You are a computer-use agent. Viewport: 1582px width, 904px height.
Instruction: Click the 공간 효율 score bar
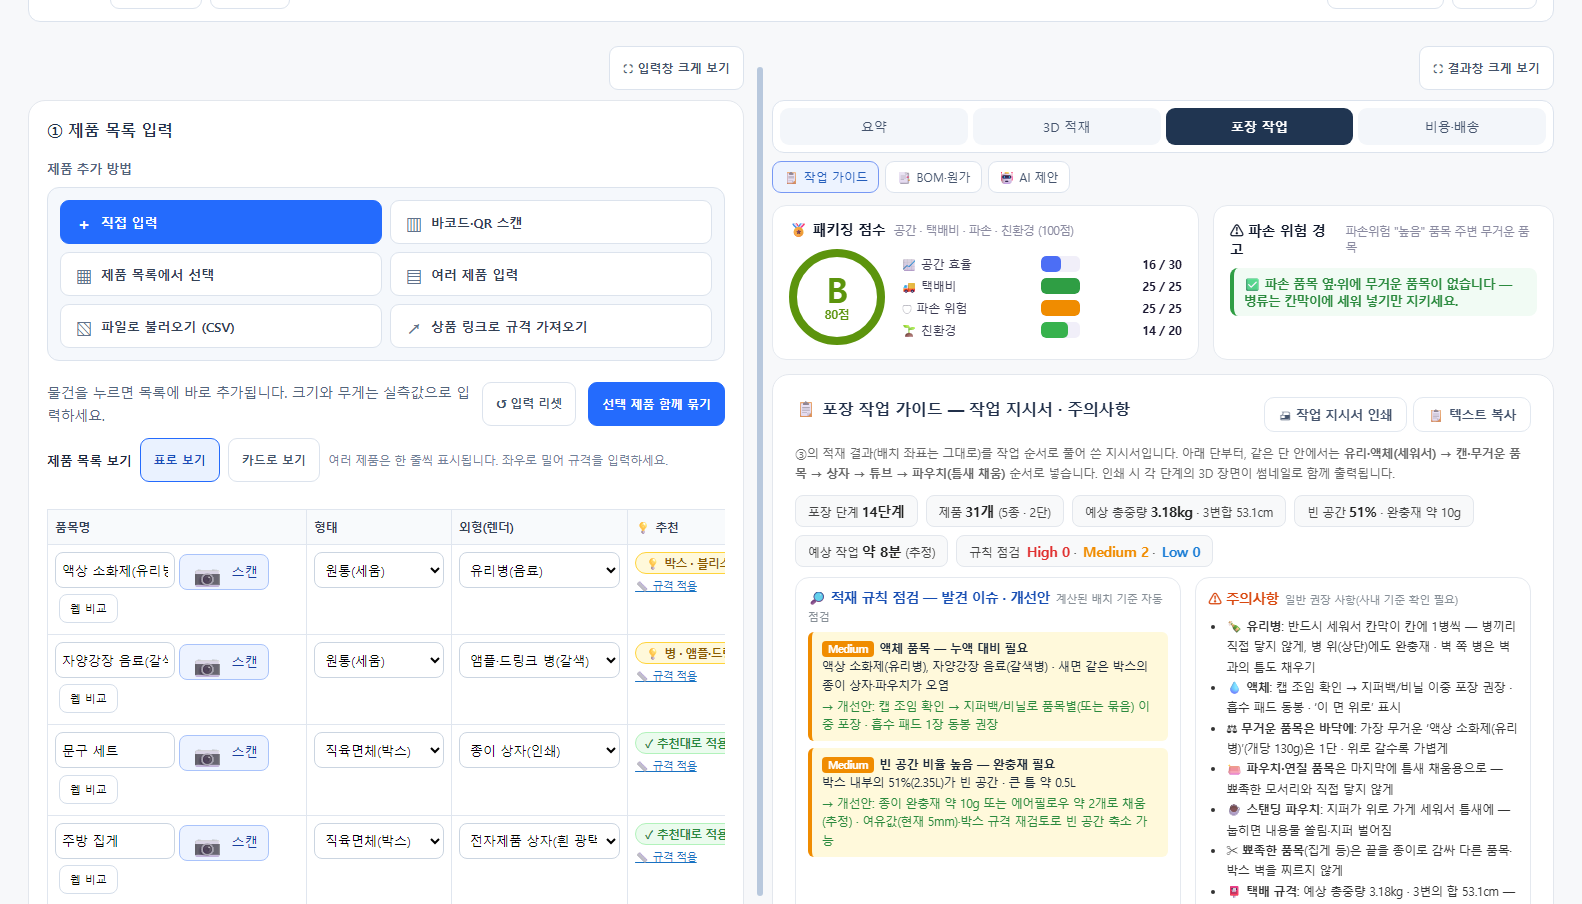coord(1060,264)
